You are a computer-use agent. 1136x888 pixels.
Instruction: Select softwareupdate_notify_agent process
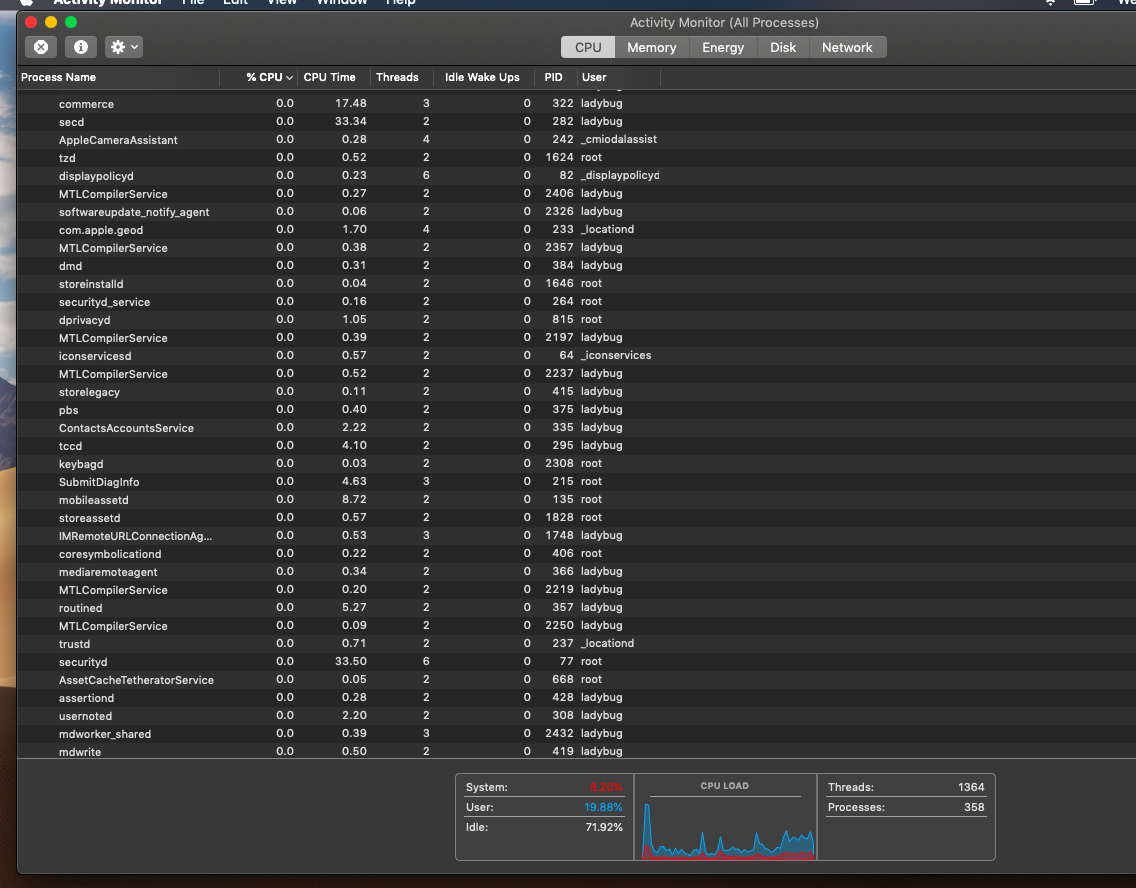click(577, 211)
